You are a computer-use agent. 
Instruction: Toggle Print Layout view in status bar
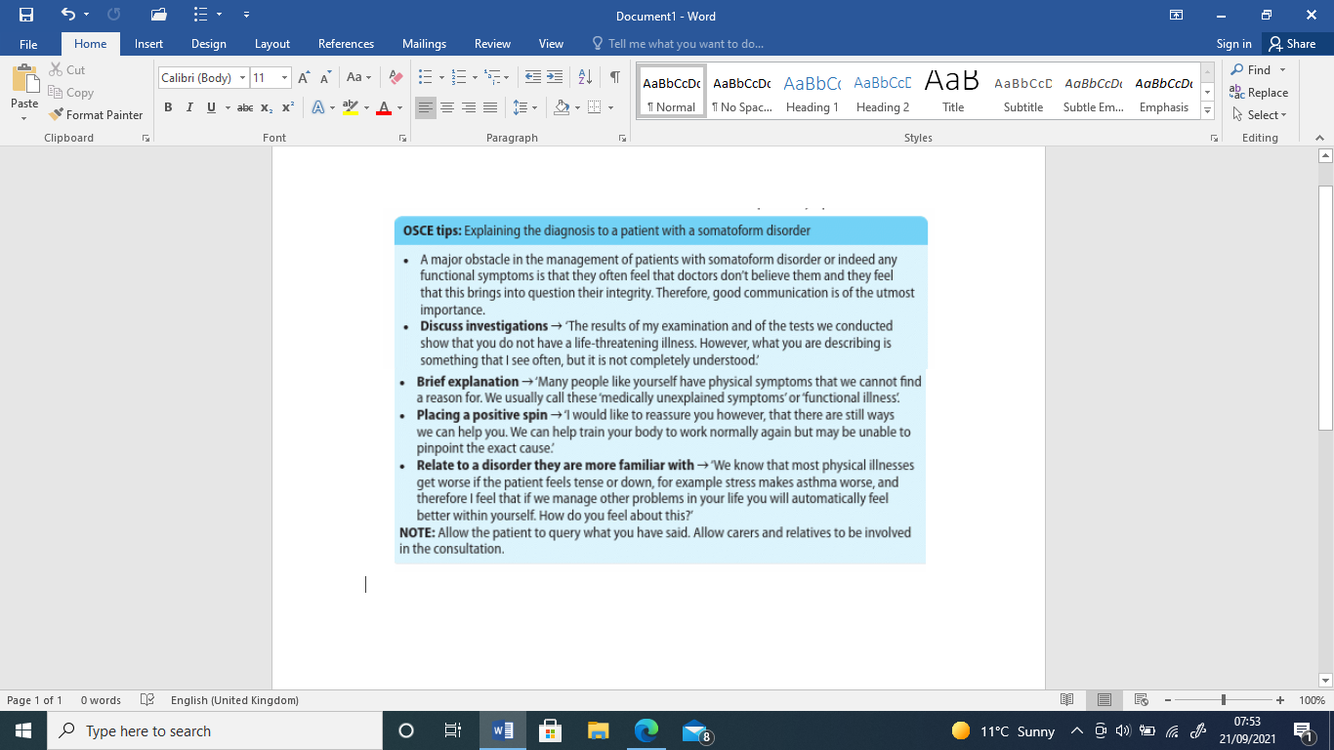pos(1104,700)
